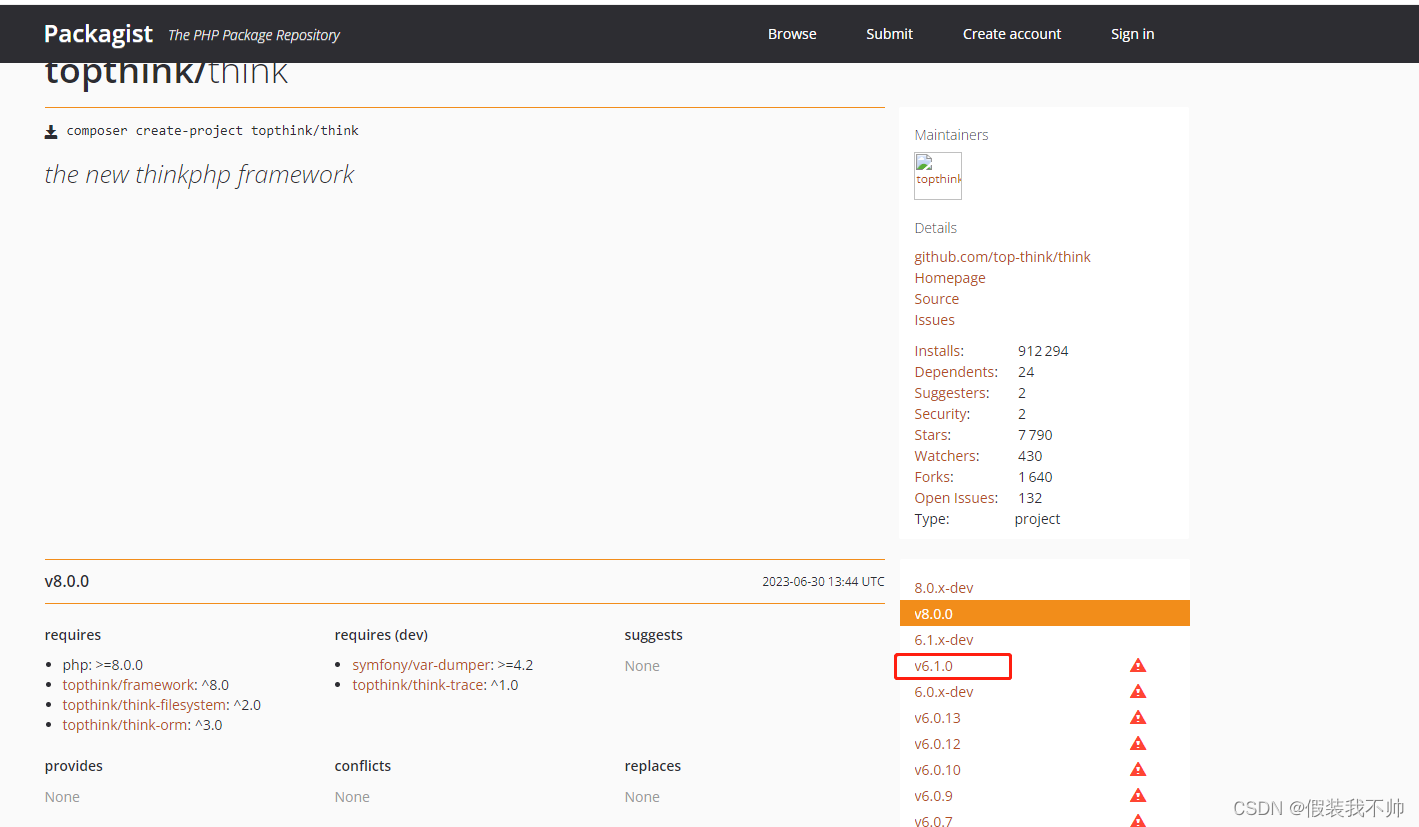View the Dependents list

[x=956, y=372]
